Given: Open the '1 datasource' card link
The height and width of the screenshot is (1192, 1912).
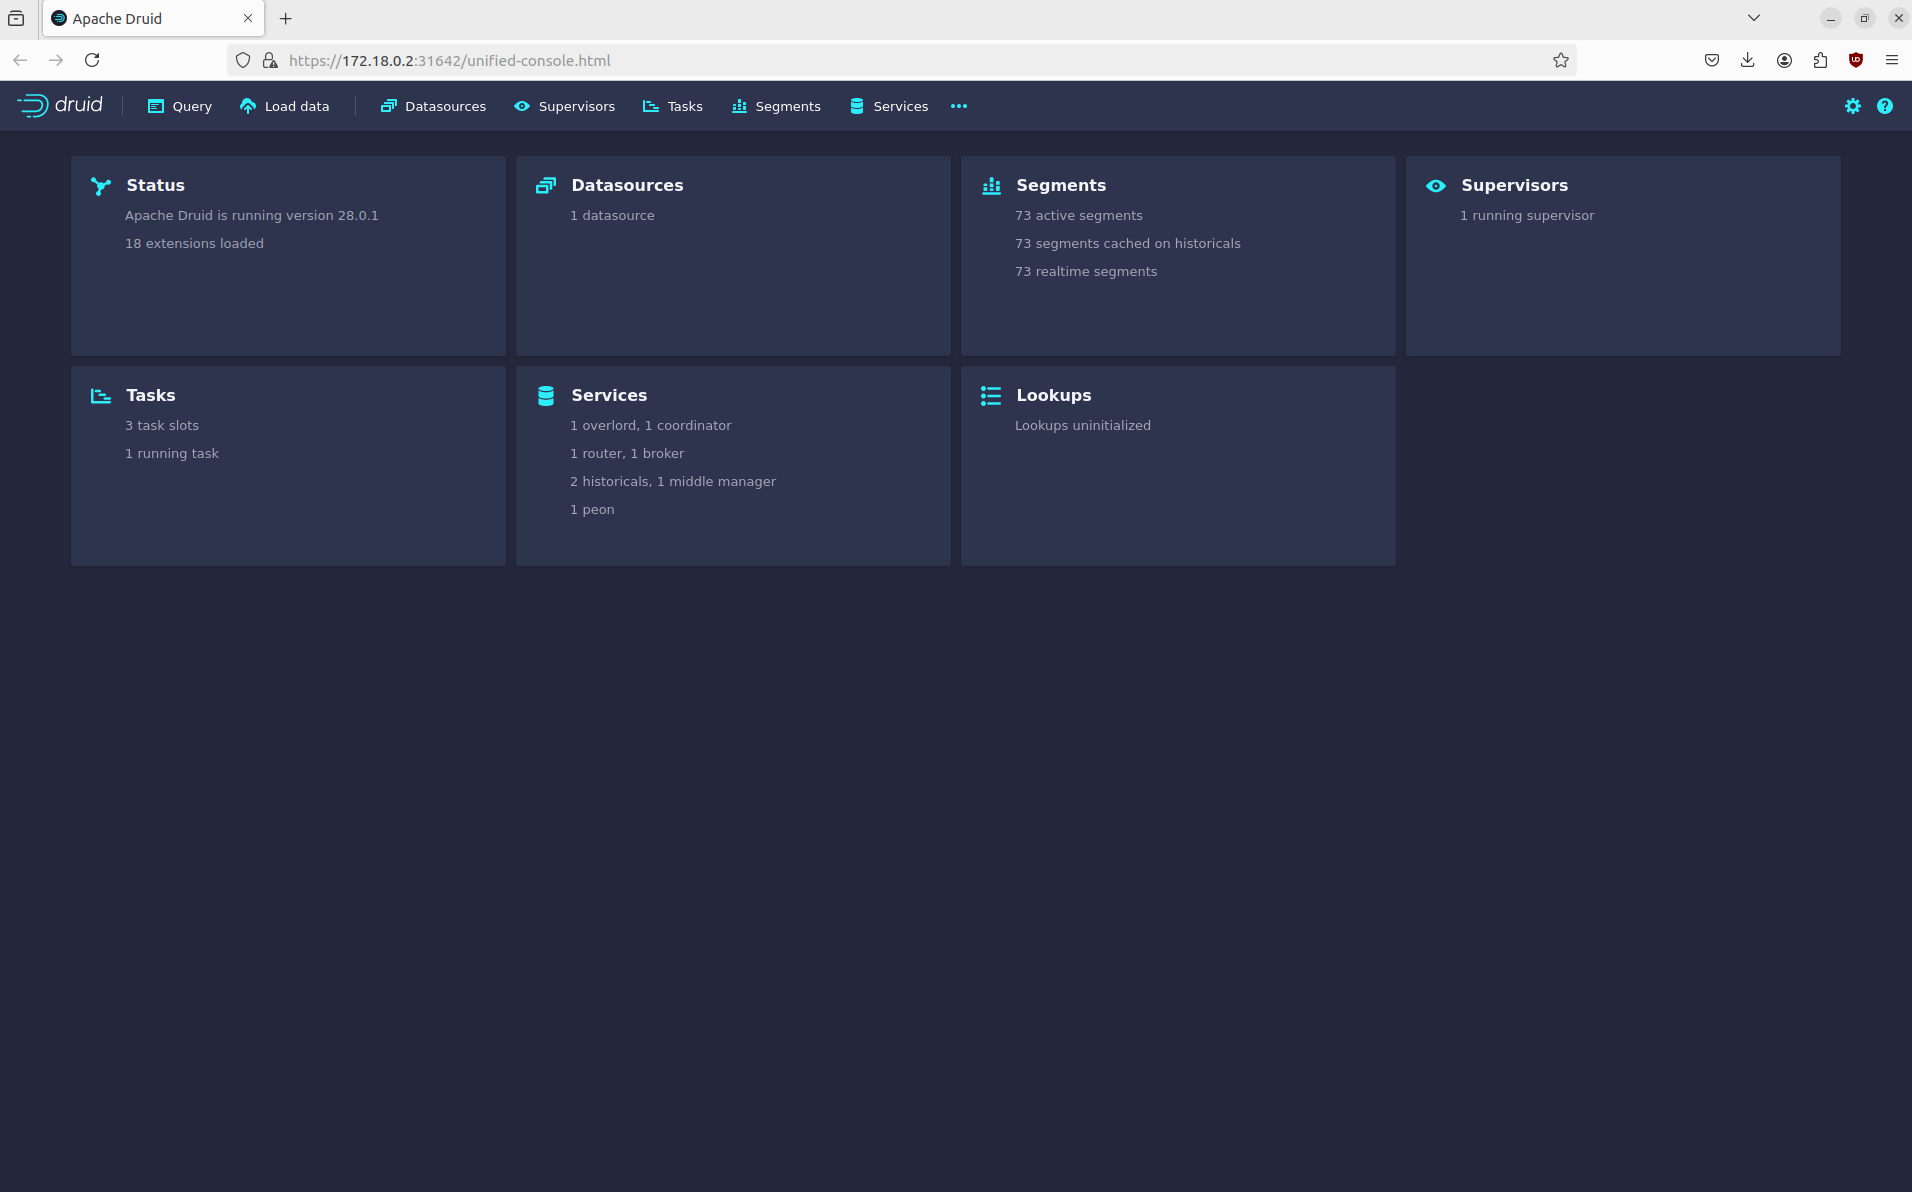Looking at the screenshot, I should click(x=612, y=216).
